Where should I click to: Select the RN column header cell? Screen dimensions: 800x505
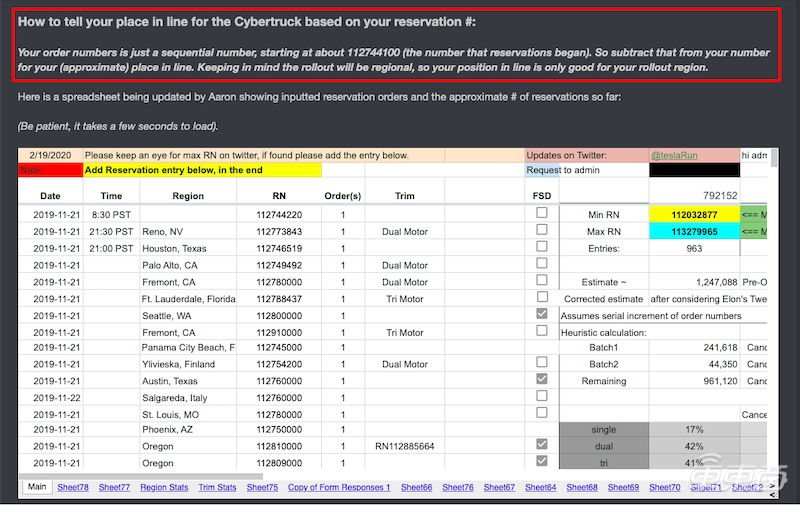point(278,196)
